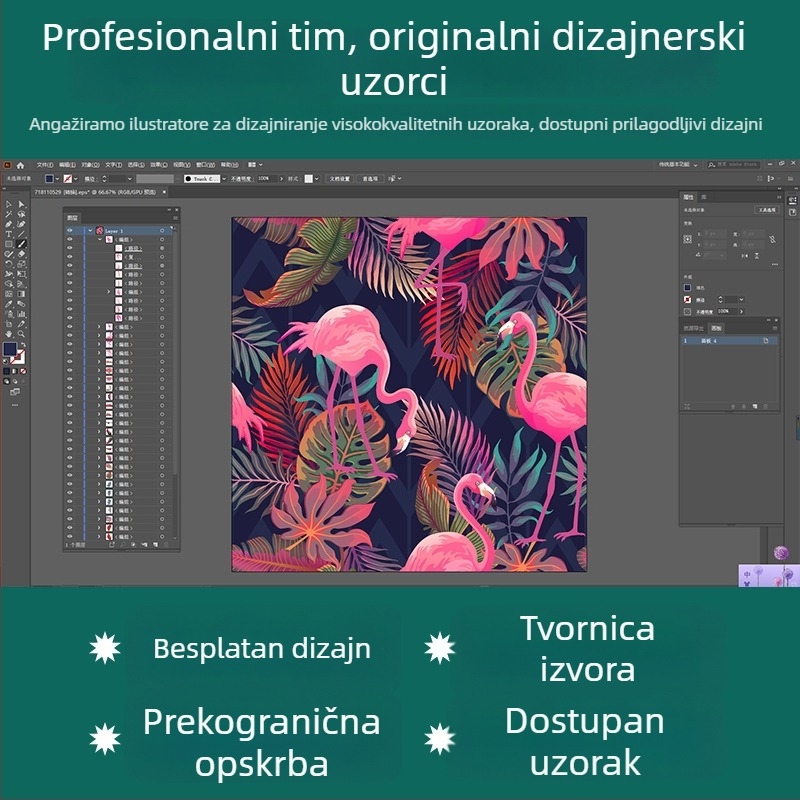Screen dimensions: 800x800
Task: Expand nested group between path rows
Action: click(109, 292)
